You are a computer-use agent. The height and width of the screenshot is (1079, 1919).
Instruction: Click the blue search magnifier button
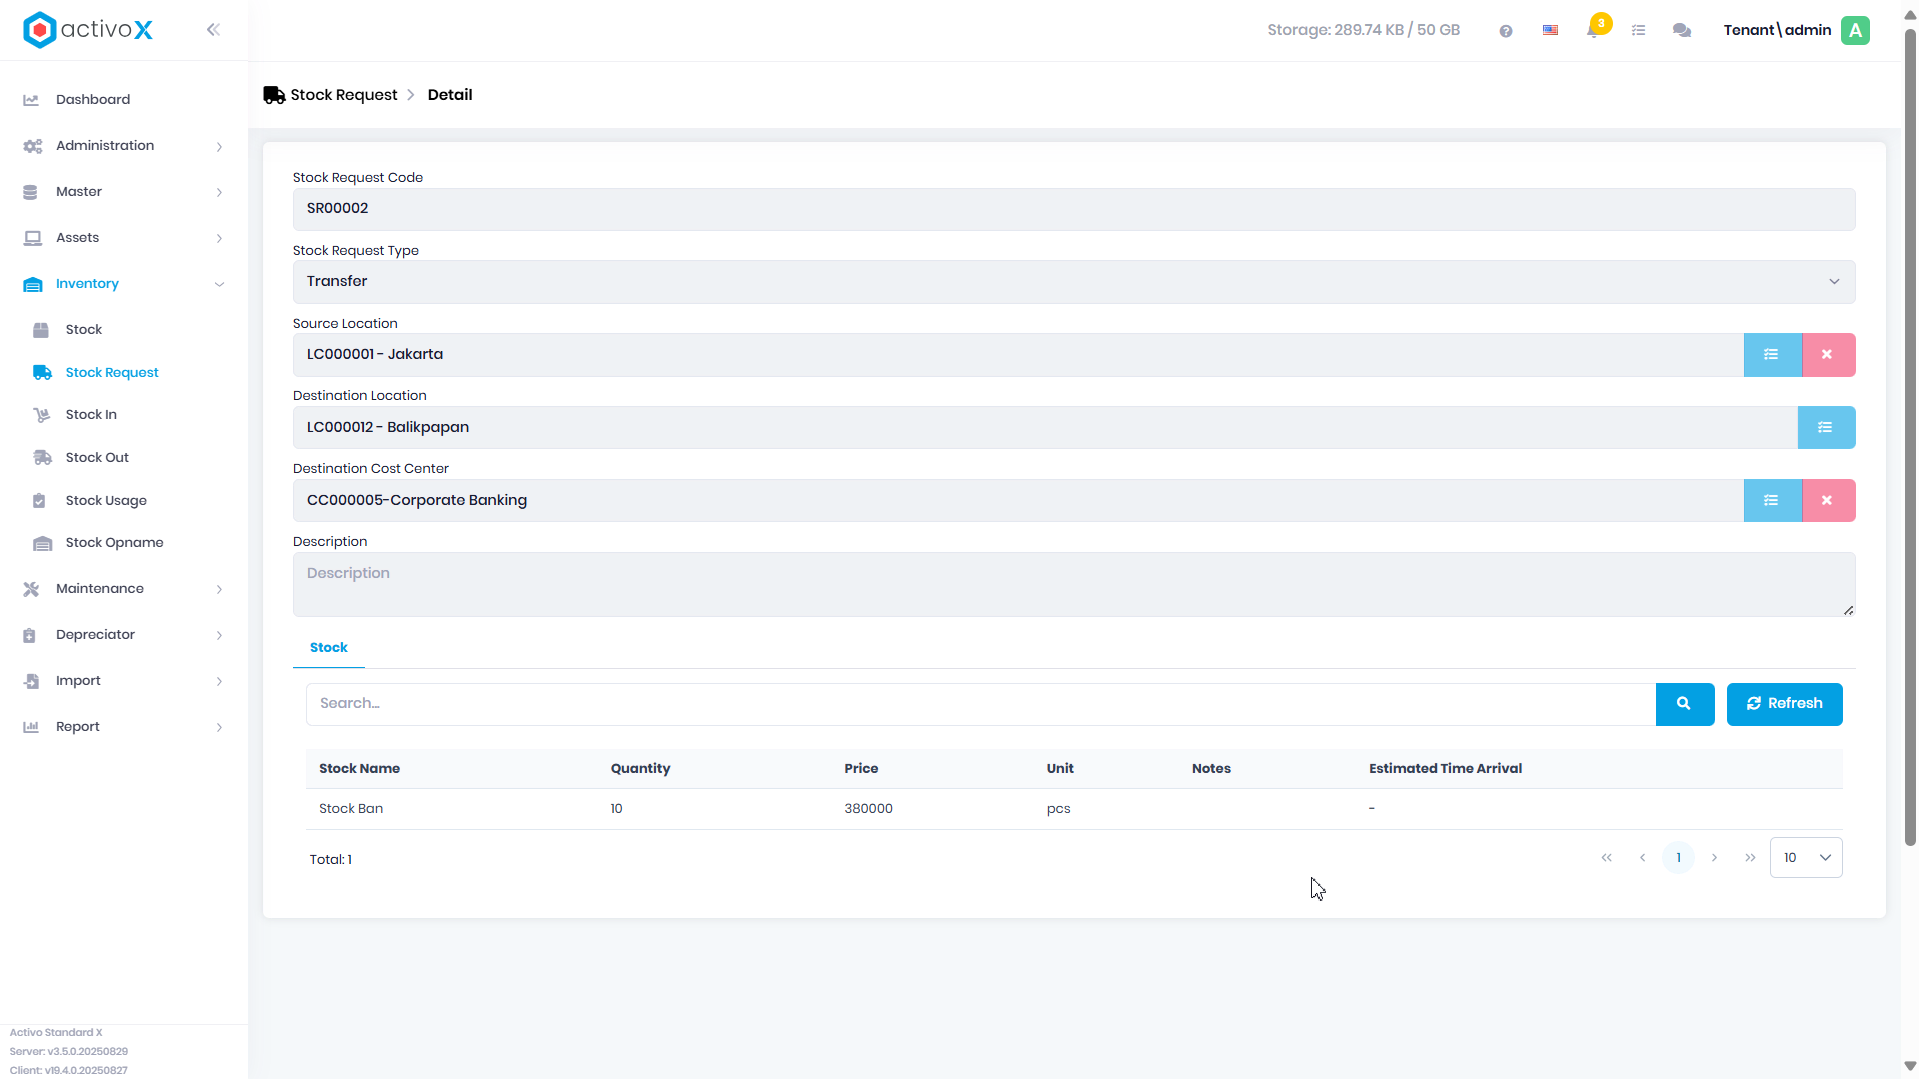(x=1684, y=704)
